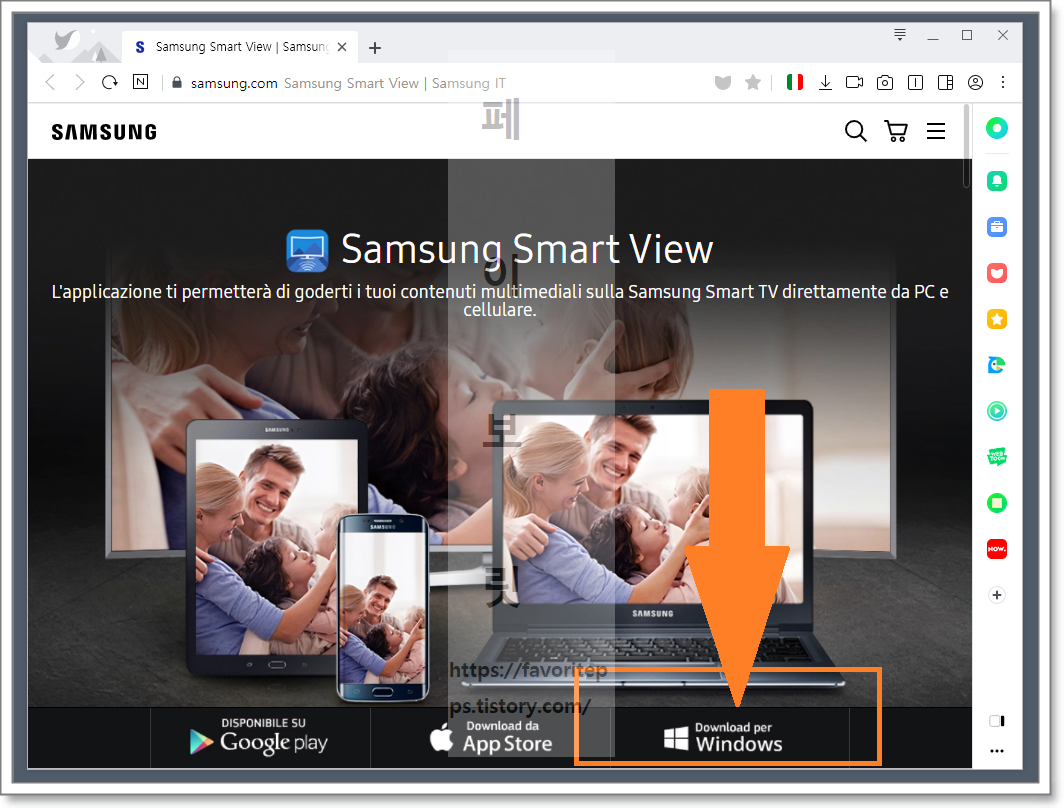Viewport: 1064px width, 808px height.
Task: Open Samsung site search magnifier
Action: tap(856, 131)
